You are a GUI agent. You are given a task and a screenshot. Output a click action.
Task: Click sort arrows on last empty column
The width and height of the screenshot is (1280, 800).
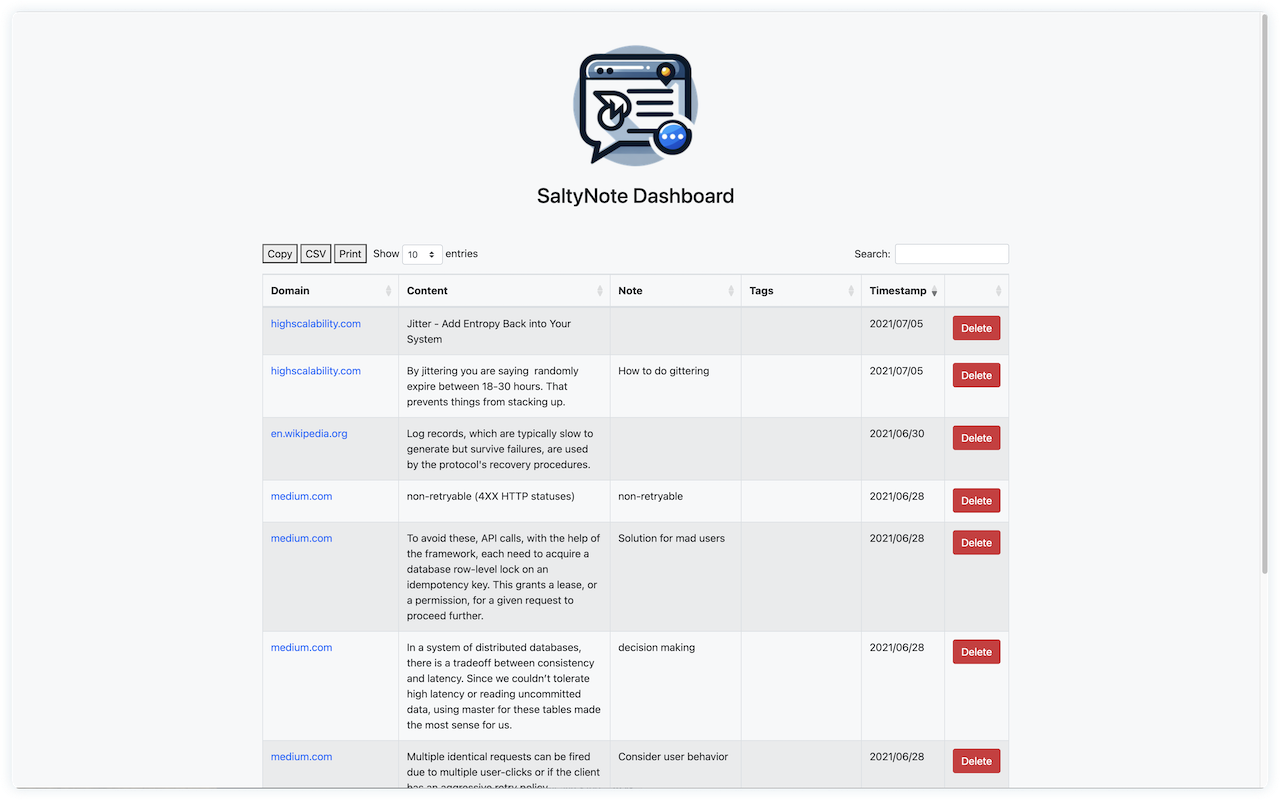[x=998, y=291]
